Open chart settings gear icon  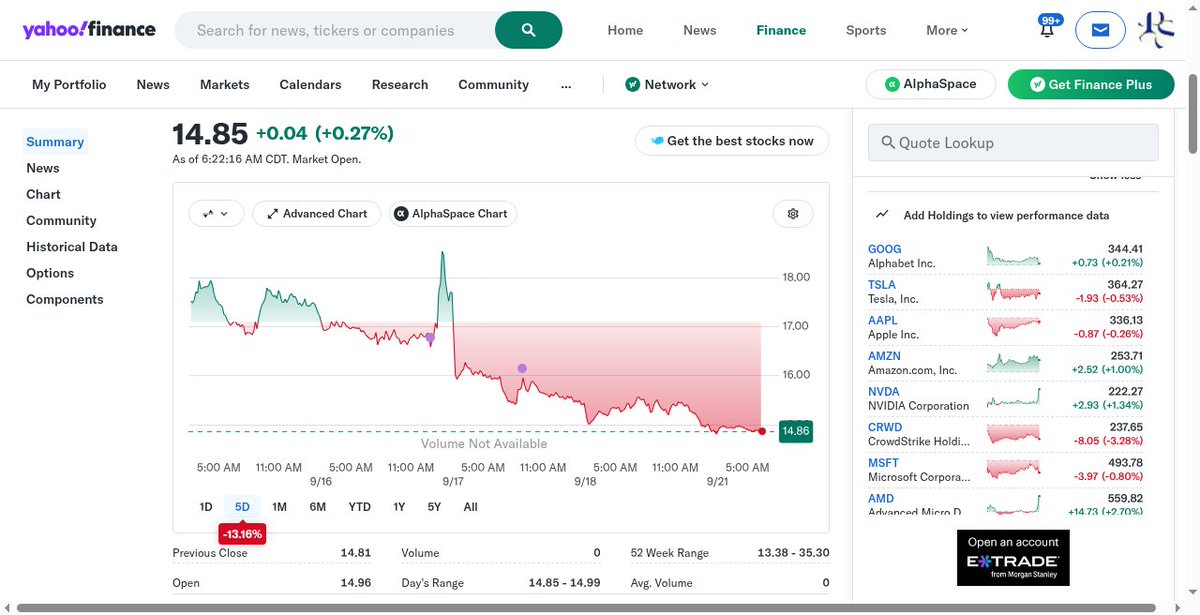click(x=793, y=213)
